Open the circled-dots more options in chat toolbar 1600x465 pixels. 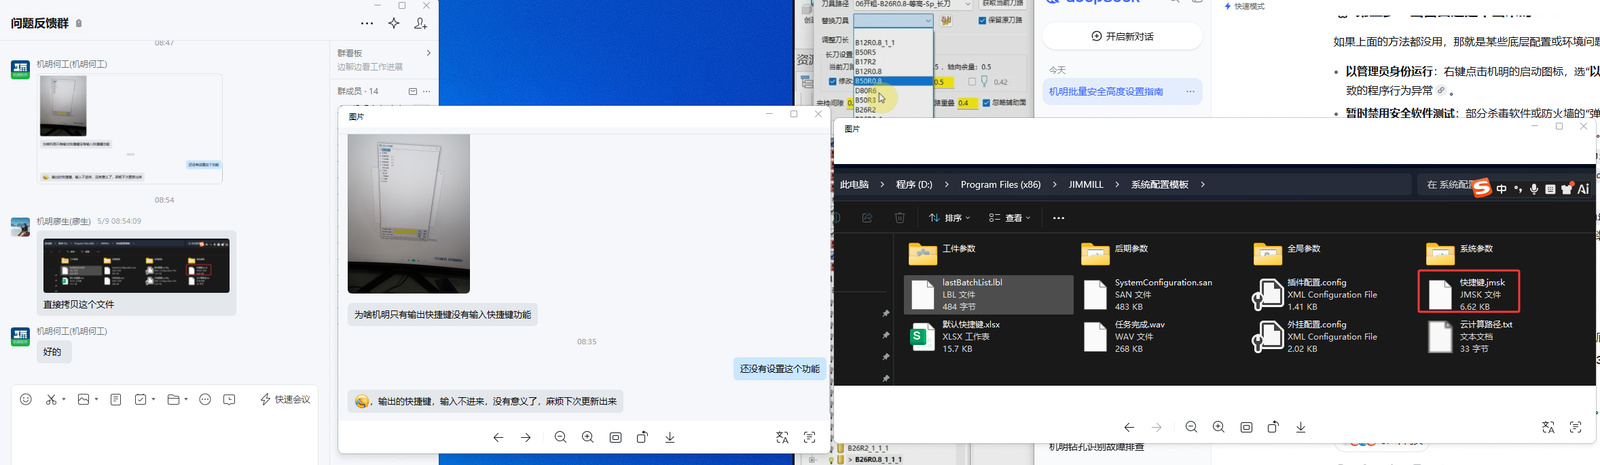click(x=205, y=399)
